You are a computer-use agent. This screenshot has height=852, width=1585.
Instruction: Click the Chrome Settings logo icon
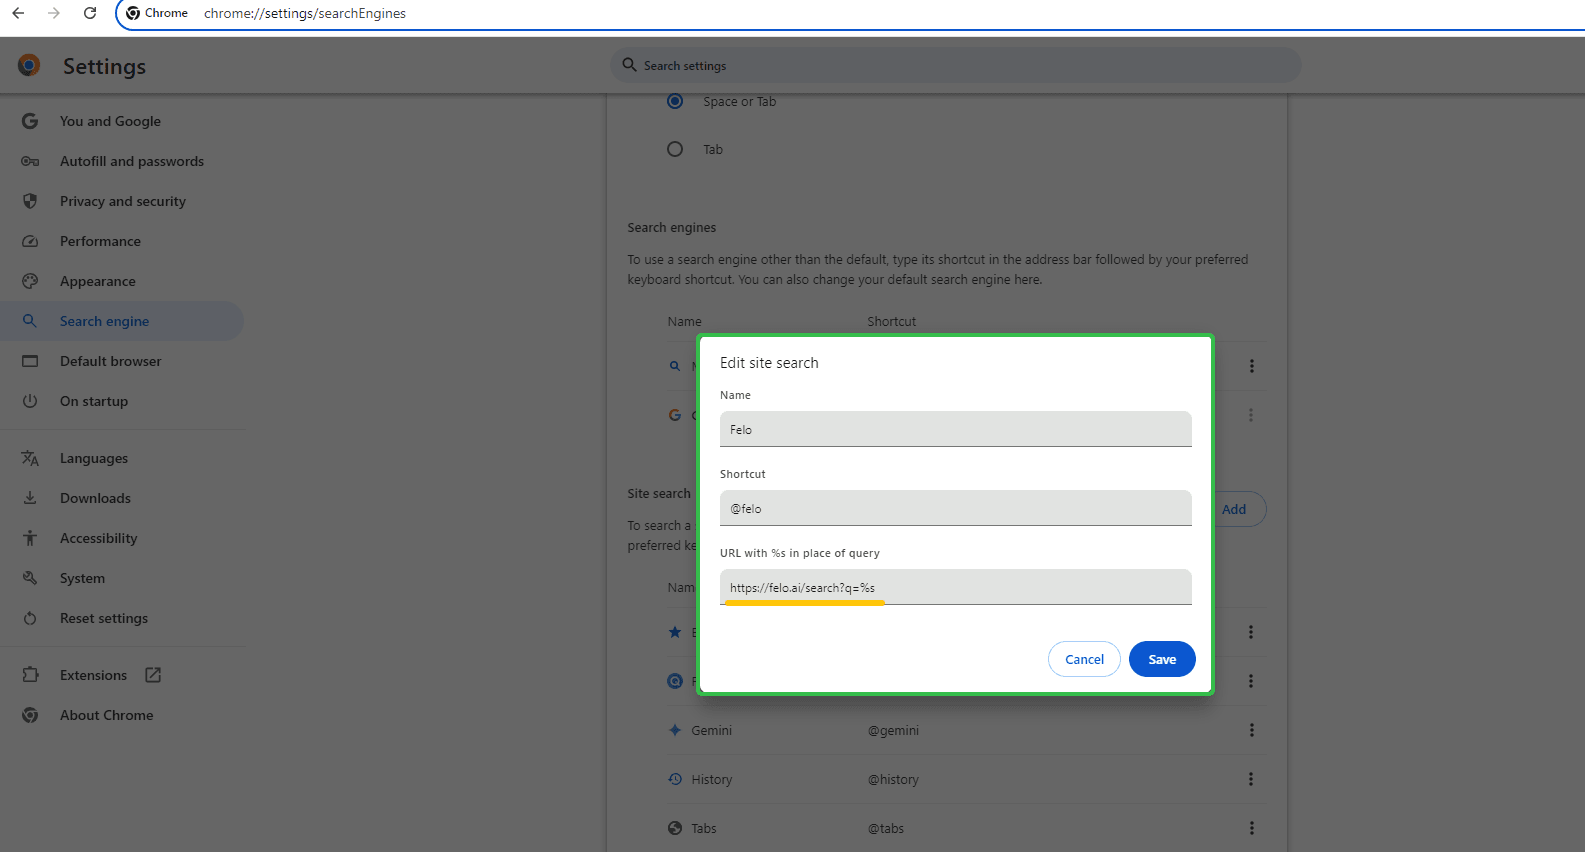pyautogui.click(x=29, y=66)
